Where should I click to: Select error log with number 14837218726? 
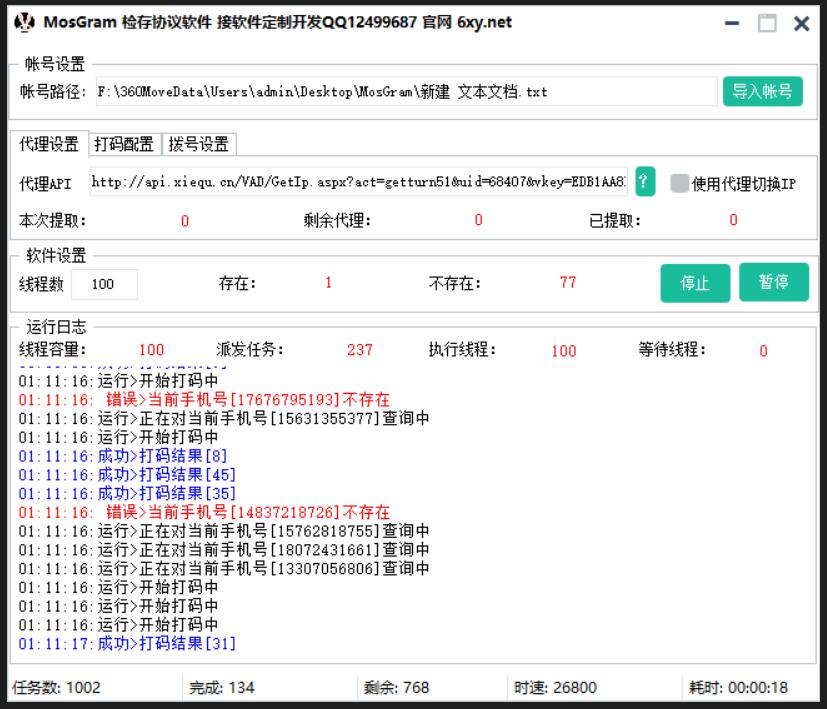(204, 512)
